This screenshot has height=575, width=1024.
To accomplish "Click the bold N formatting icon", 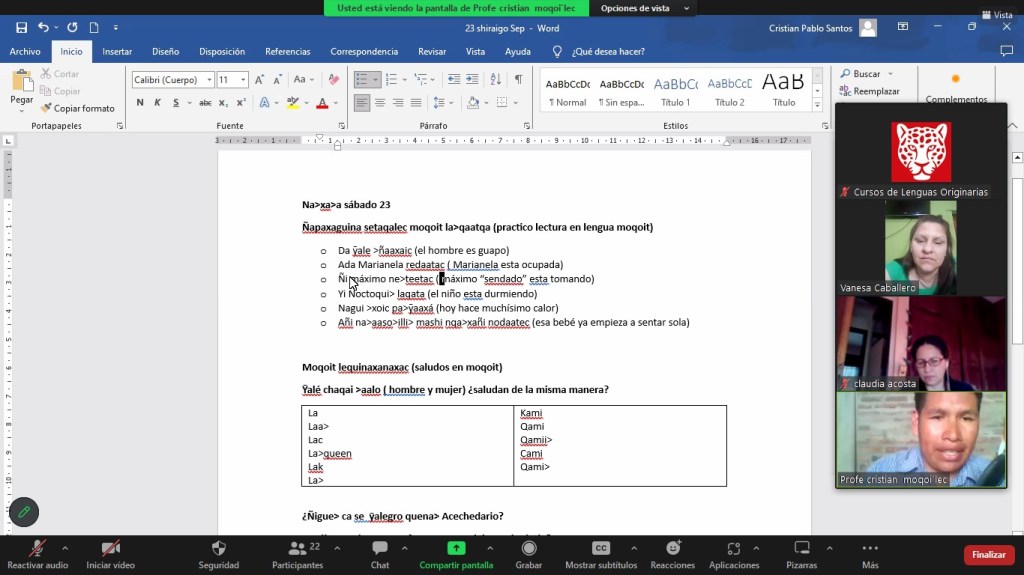I will pyautogui.click(x=140, y=103).
